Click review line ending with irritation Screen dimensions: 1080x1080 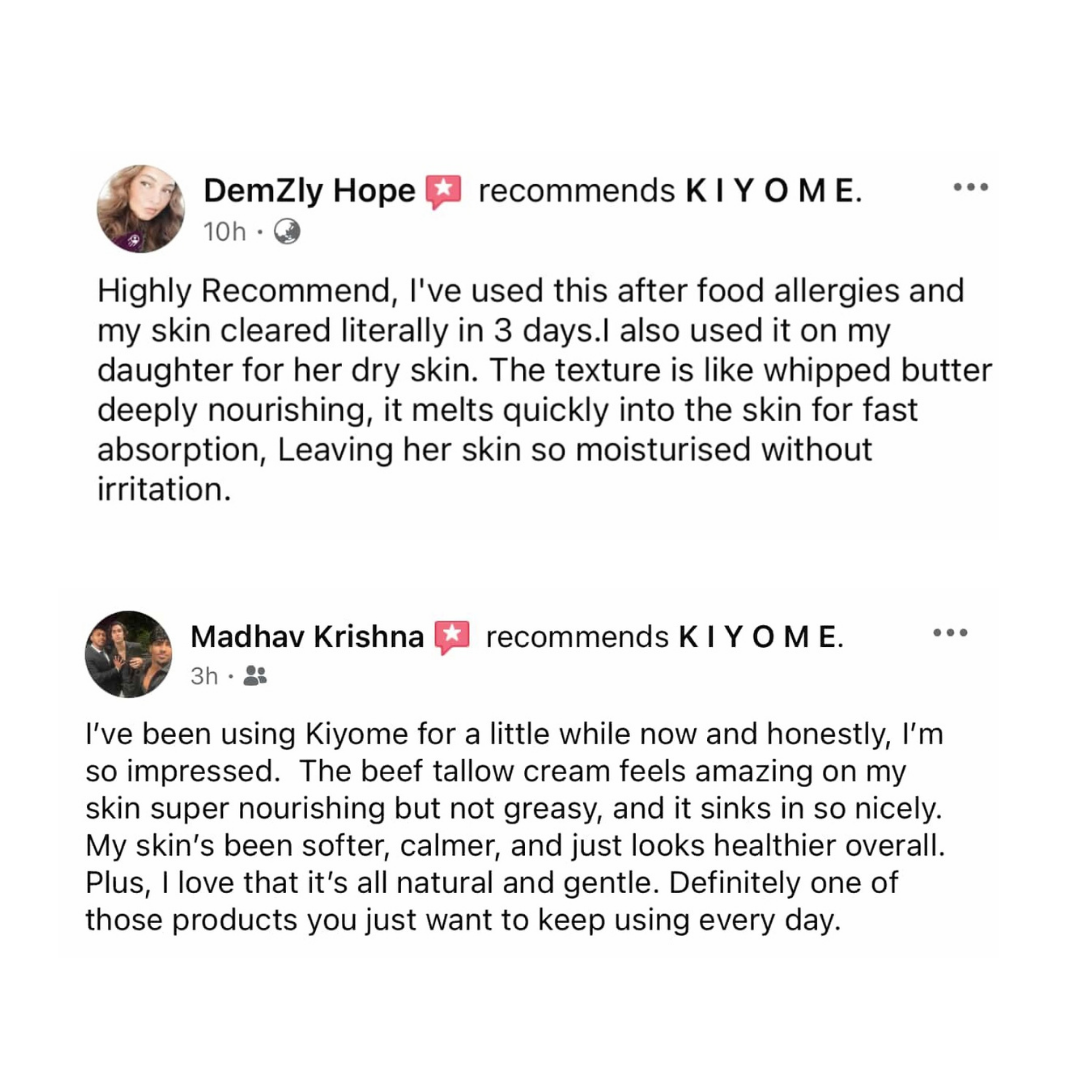click(164, 490)
